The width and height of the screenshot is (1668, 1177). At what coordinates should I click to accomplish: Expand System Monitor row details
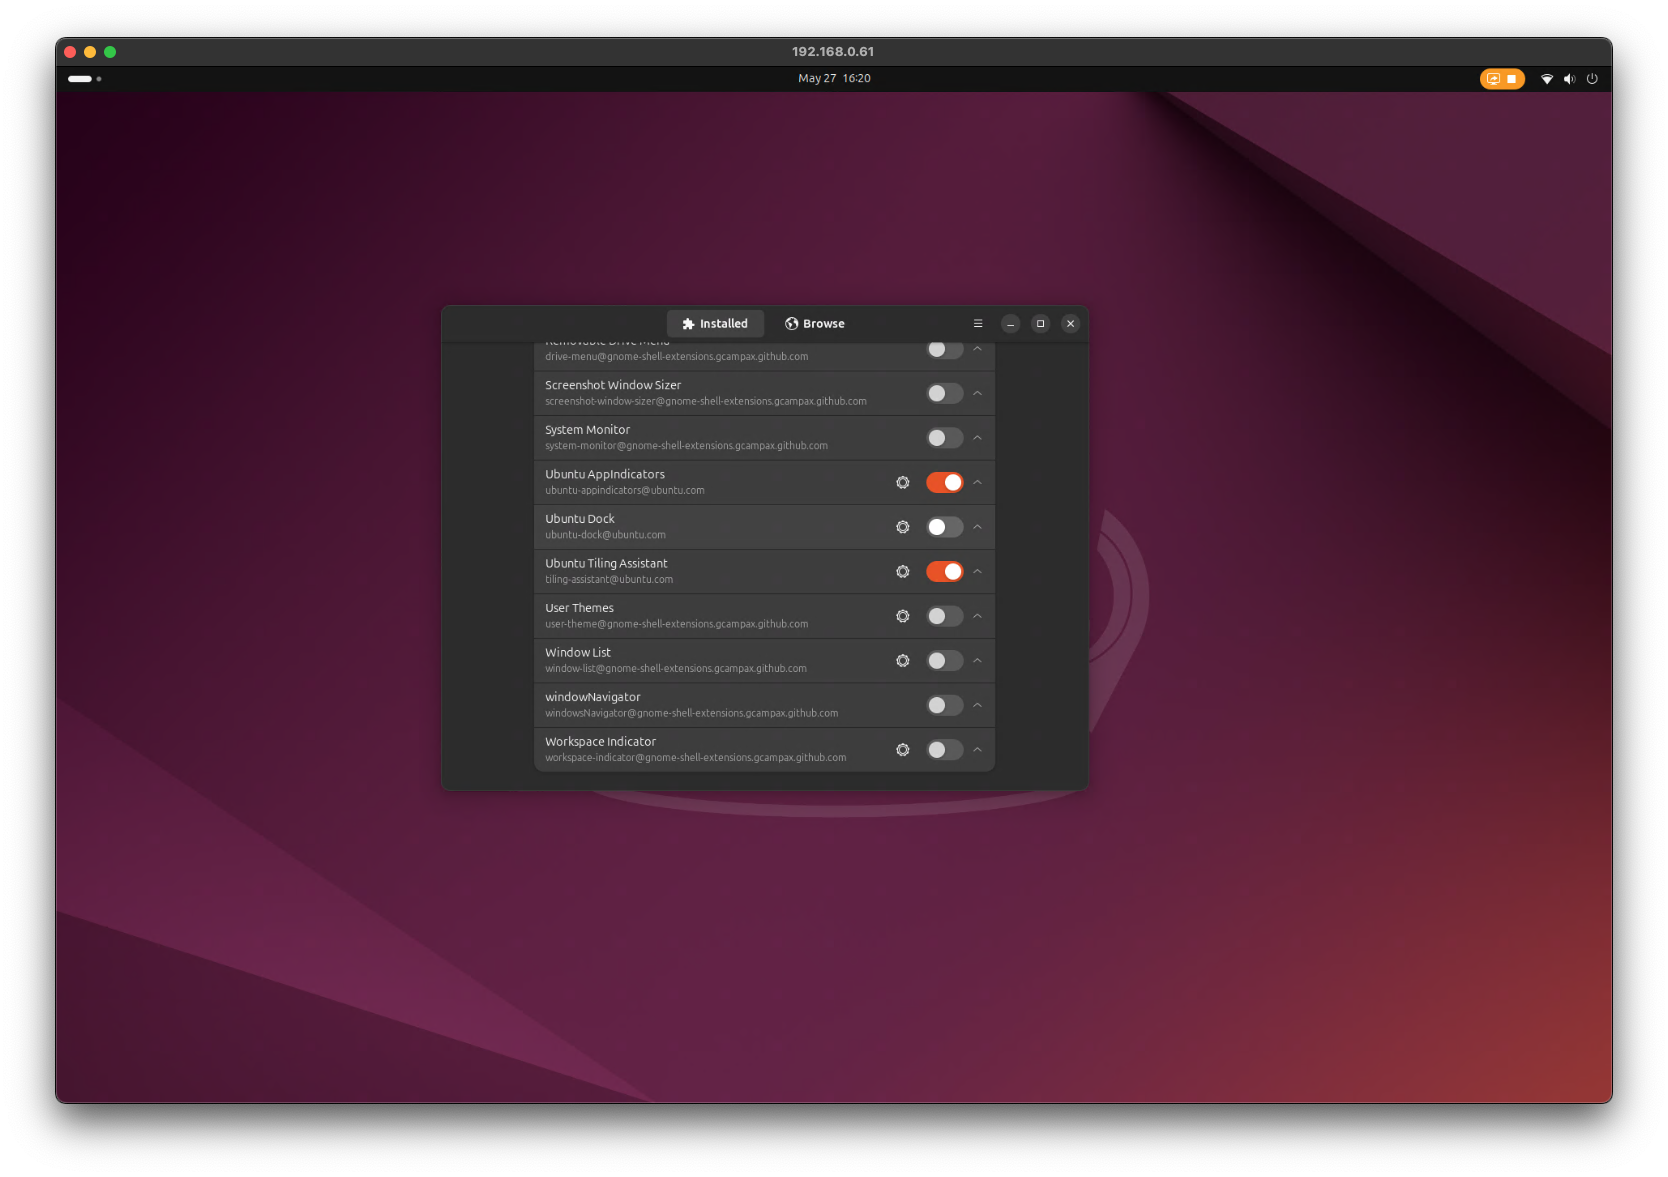(977, 438)
